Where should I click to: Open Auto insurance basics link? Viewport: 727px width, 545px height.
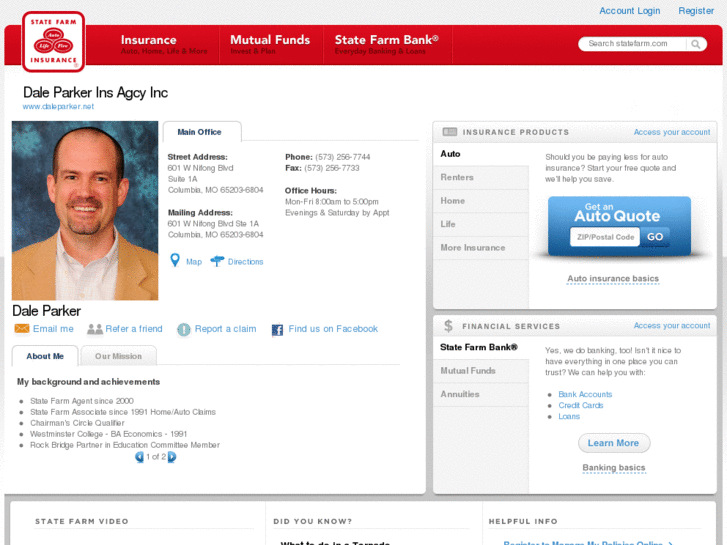pyautogui.click(x=613, y=279)
